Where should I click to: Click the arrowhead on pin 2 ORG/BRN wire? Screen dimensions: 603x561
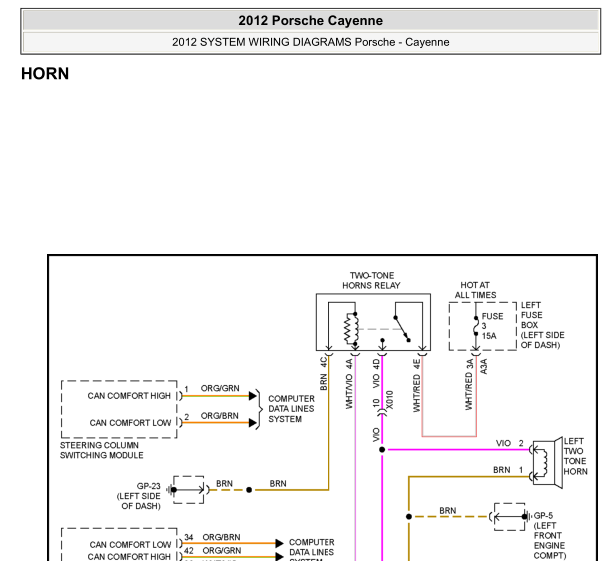(253, 423)
